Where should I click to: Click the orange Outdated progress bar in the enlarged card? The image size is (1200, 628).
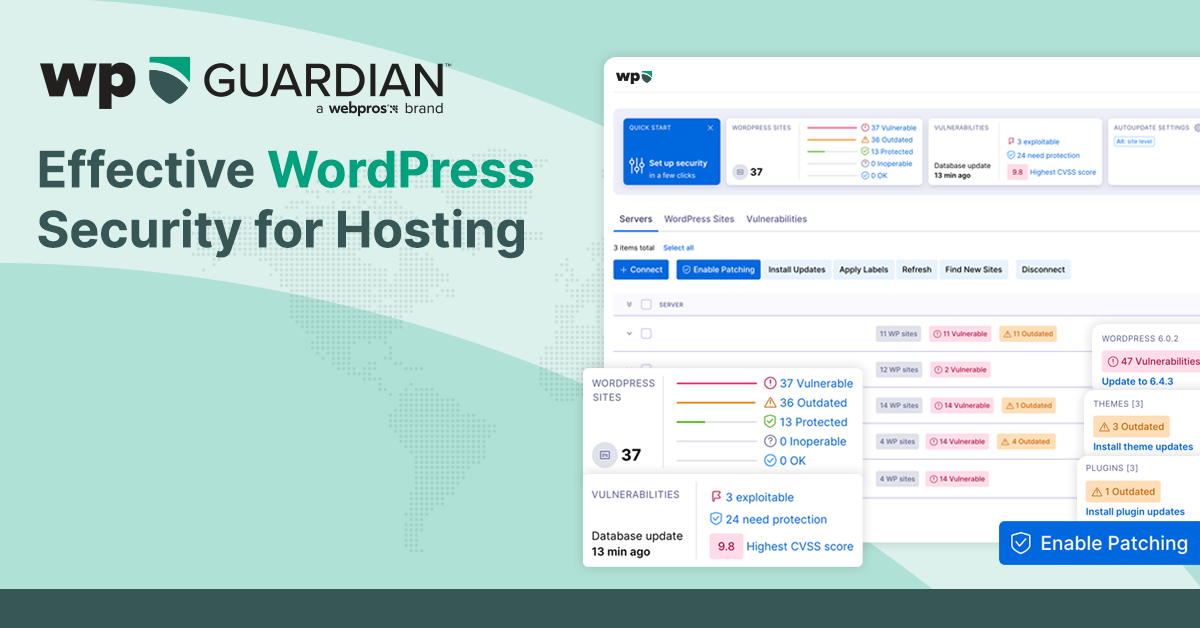click(x=716, y=403)
